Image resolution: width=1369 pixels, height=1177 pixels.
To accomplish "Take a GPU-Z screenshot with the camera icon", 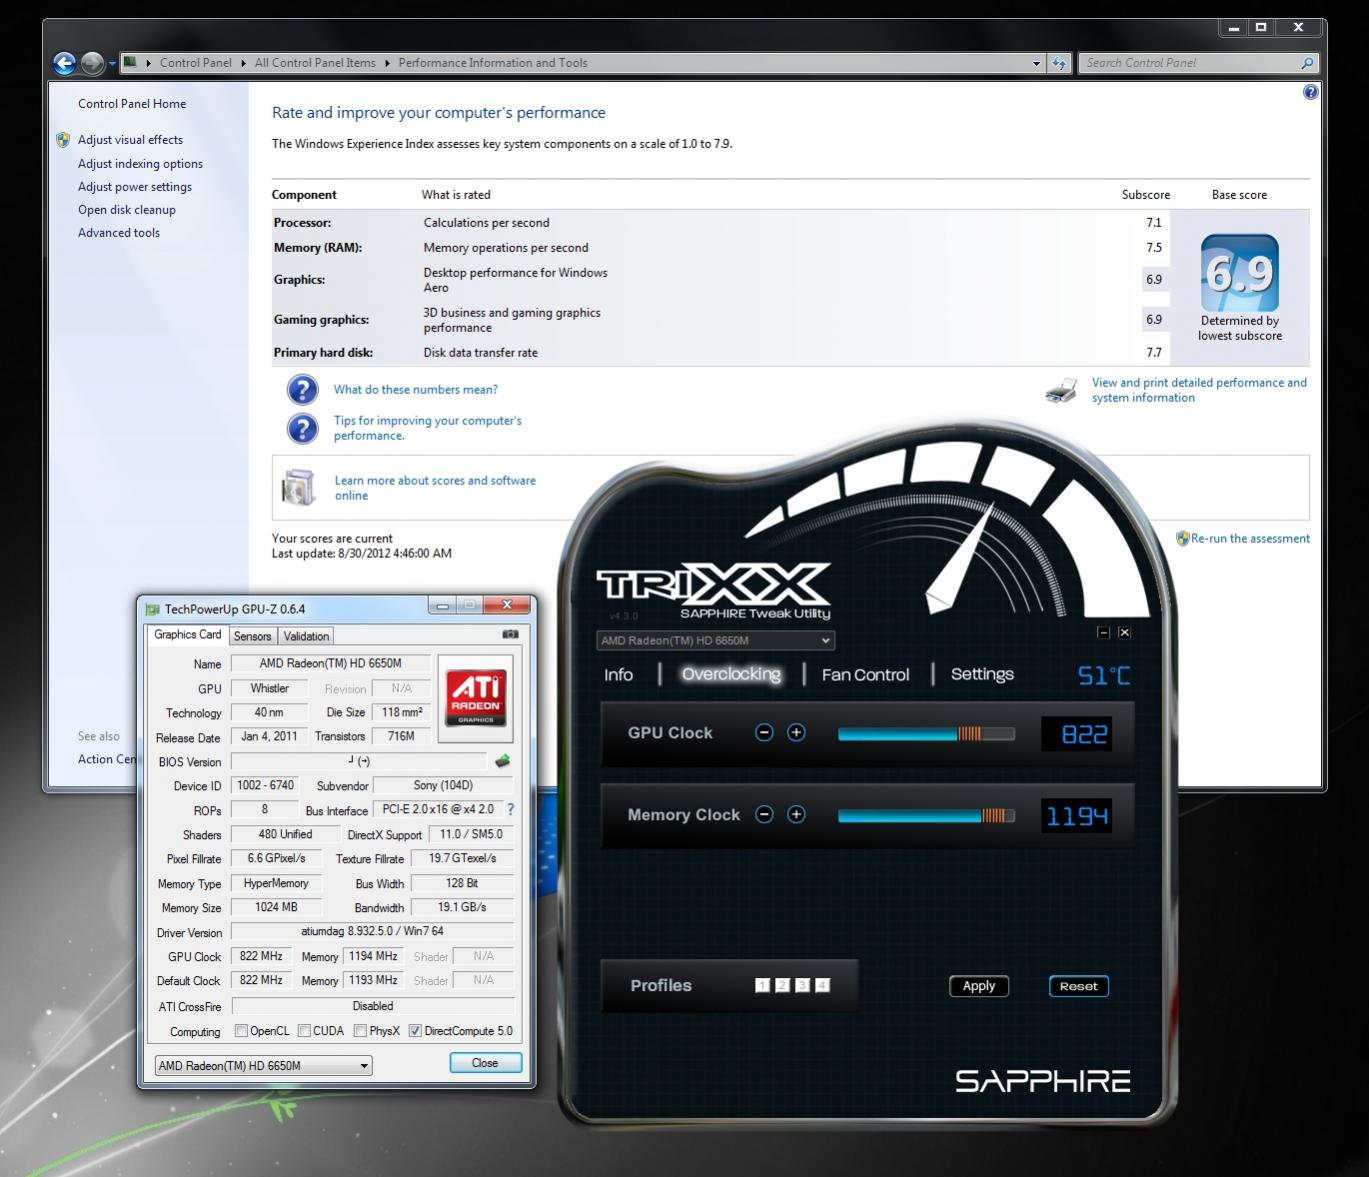I will pyautogui.click(x=510, y=634).
